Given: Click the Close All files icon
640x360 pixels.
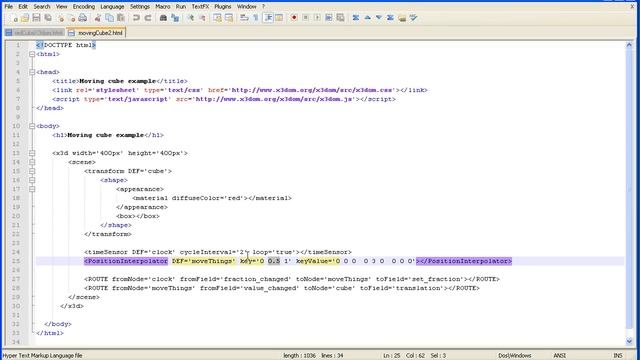Looking at the screenshot, I should [71, 18].
